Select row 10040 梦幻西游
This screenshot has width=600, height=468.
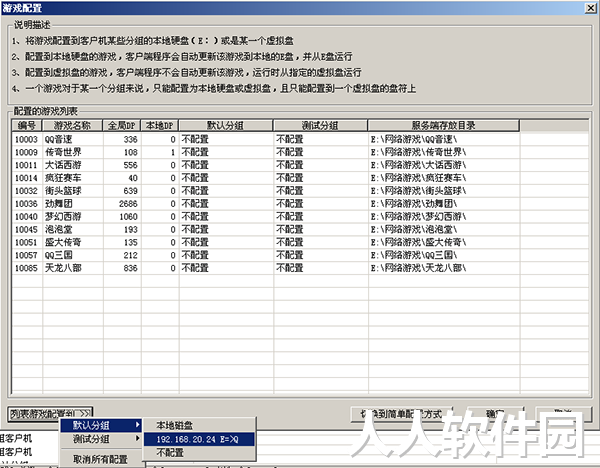(x=300, y=217)
